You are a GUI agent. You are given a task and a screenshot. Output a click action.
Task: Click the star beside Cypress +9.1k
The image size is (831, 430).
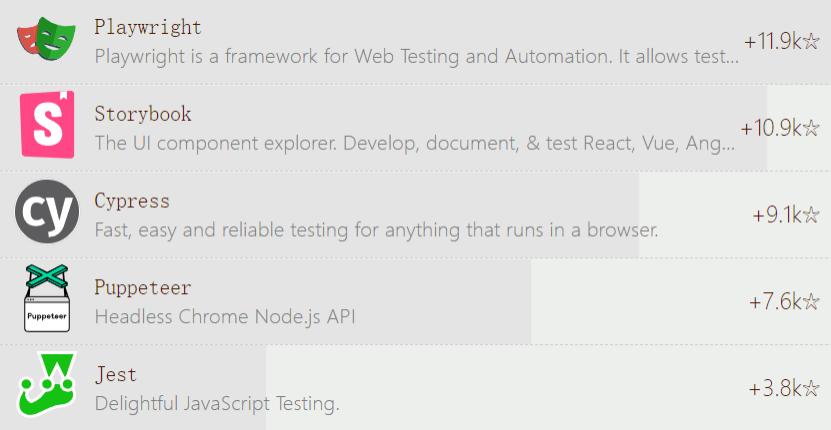811,215
